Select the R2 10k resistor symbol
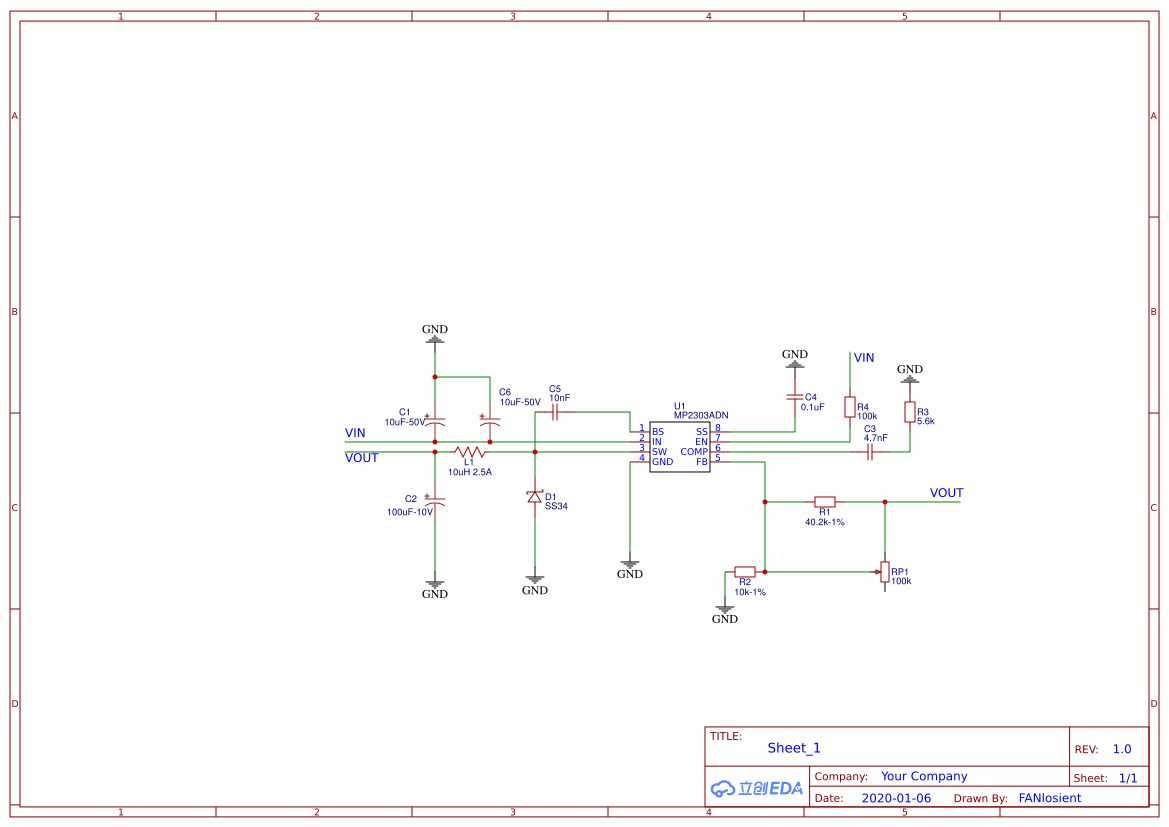 pyautogui.click(x=745, y=572)
